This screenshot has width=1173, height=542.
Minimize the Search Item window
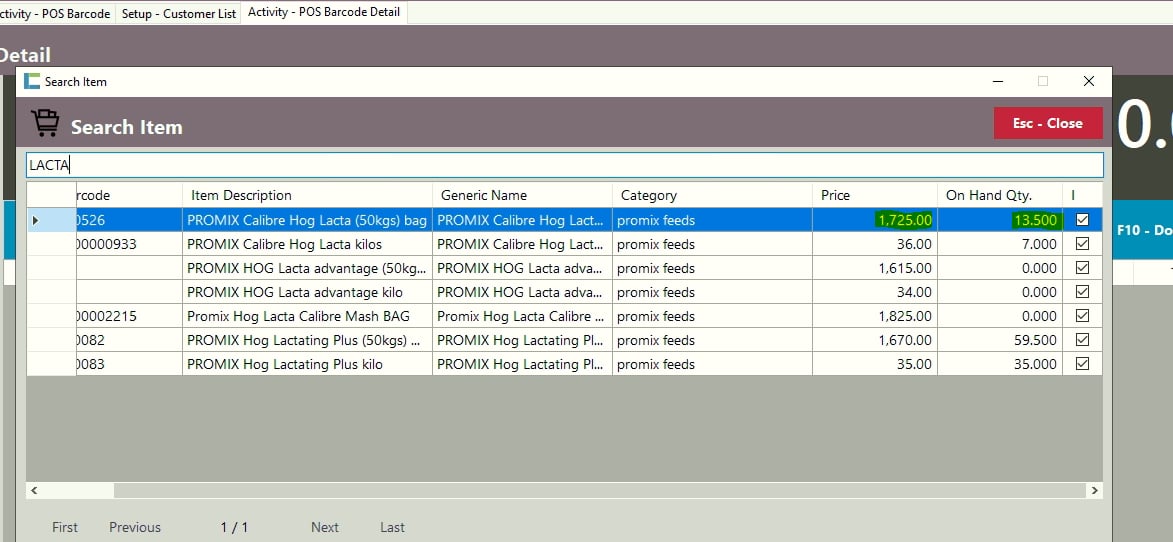tap(997, 82)
